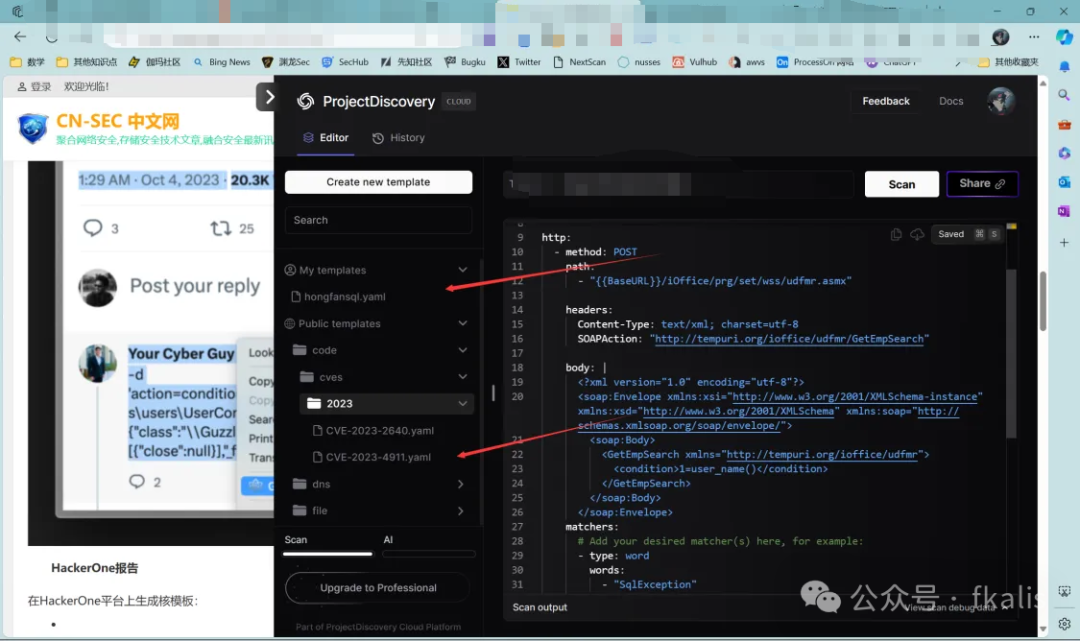This screenshot has width=1080, height=641.
Task: Select the AI bottom tab
Action: [388, 540]
